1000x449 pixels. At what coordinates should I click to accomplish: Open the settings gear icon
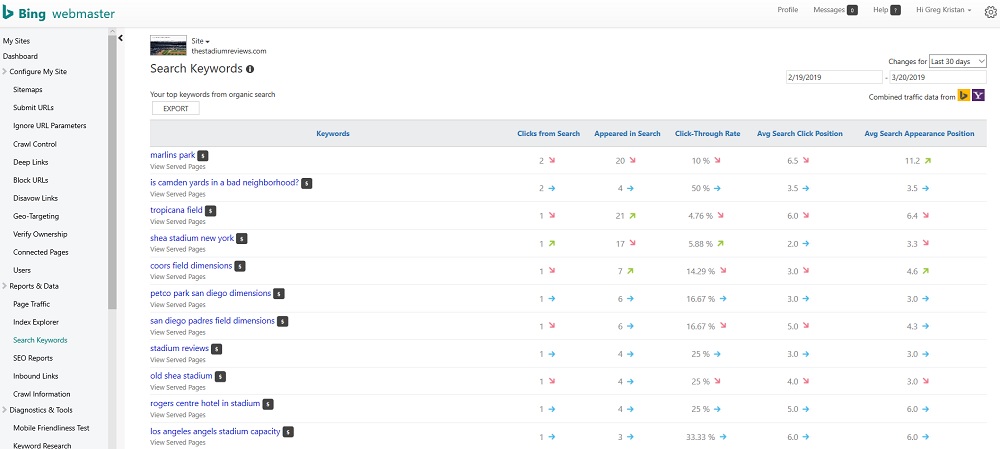click(990, 11)
